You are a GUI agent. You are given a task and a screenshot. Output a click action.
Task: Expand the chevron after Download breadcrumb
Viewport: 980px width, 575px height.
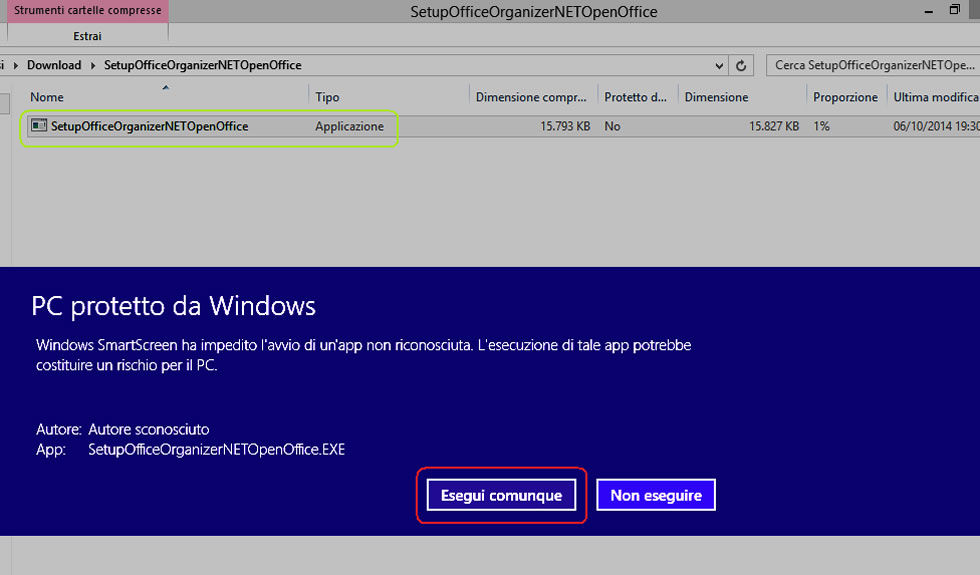92,65
